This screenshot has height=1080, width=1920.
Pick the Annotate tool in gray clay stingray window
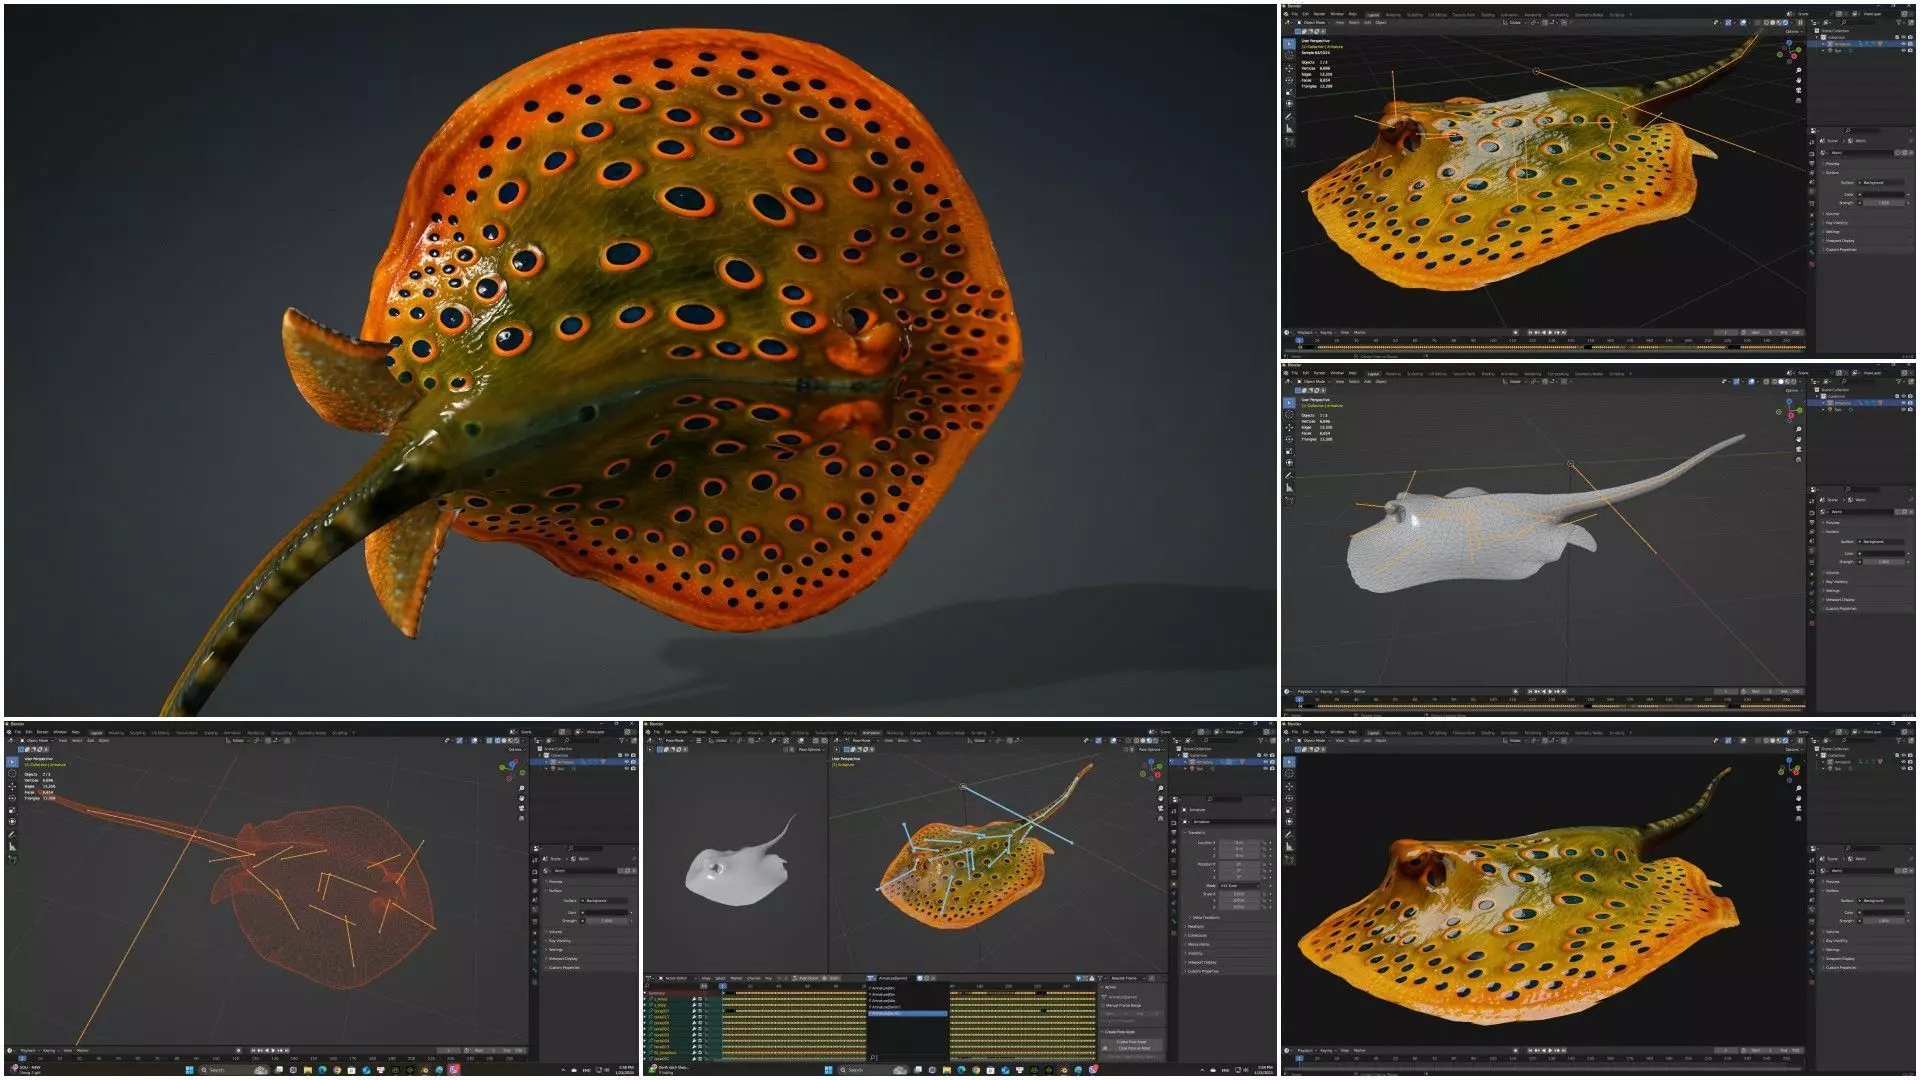pyautogui.click(x=1289, y=476)
